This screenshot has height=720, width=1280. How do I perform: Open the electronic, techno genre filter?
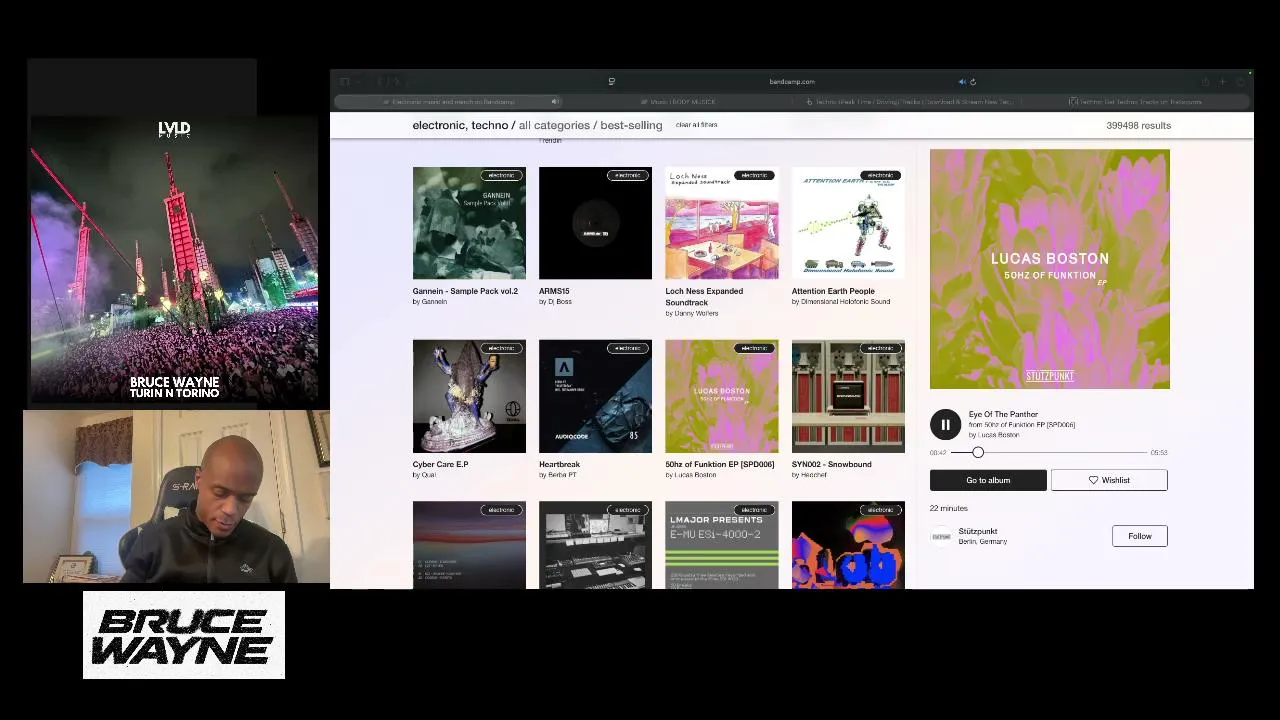point(460,125)
